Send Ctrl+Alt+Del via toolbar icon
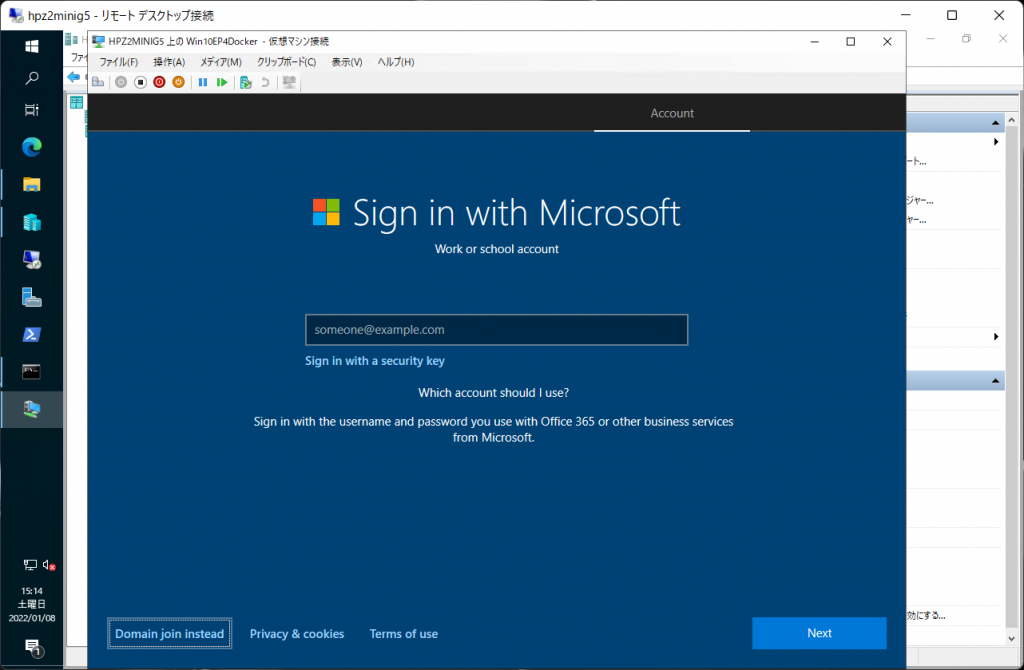The width and height of the screenshot is (1024, 670). click(98, 82)
